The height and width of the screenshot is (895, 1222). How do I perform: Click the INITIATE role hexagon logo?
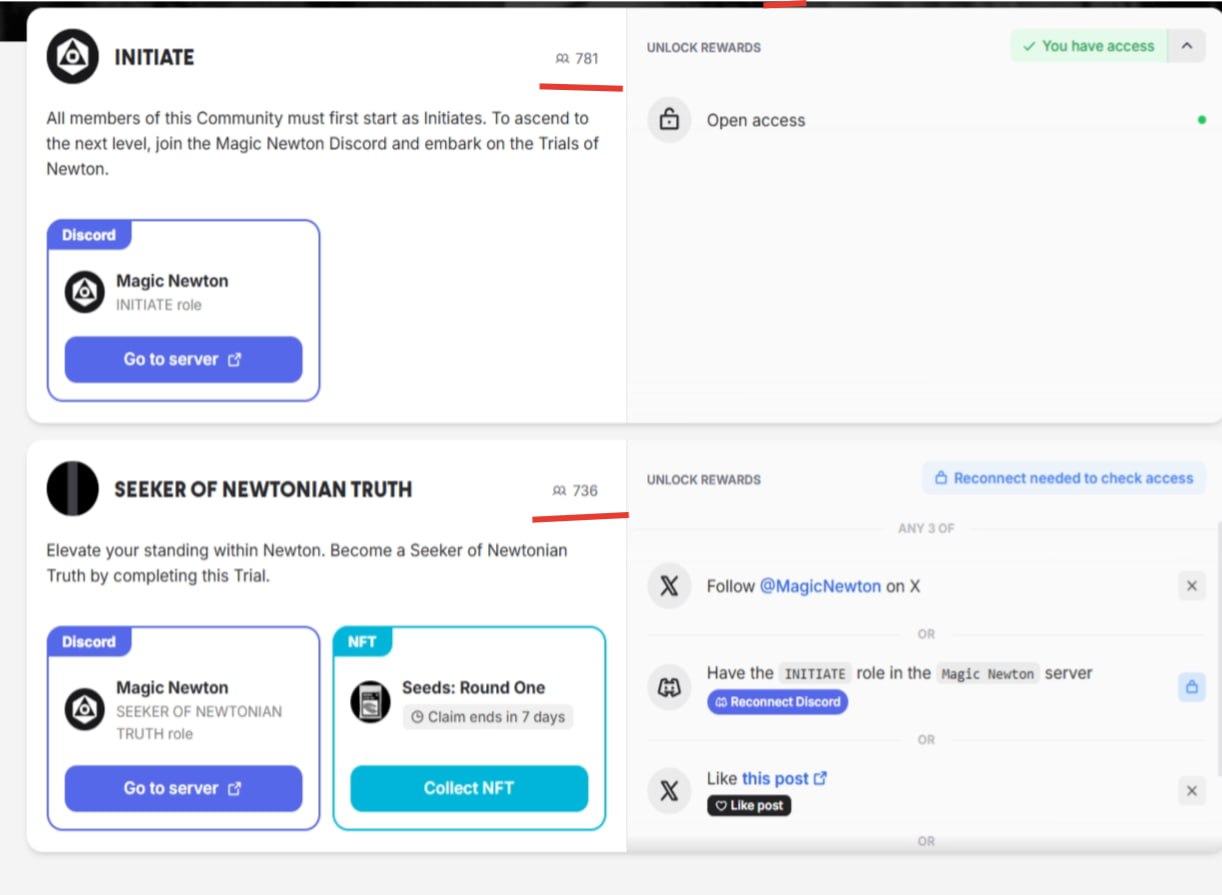[x=72, y=57]
